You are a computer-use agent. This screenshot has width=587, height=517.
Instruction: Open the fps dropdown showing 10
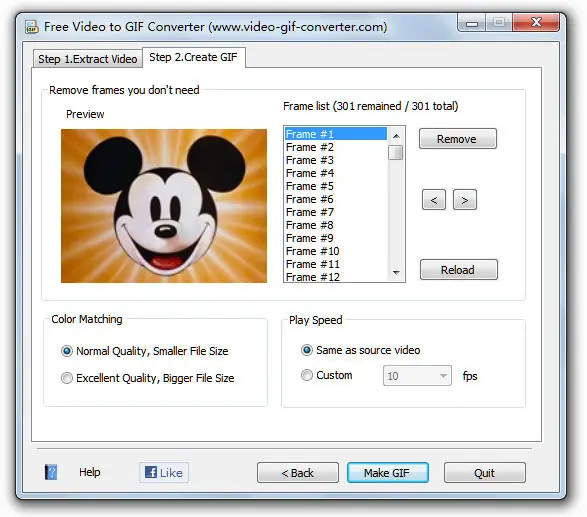pyautogui.click(x=417, y=375)
